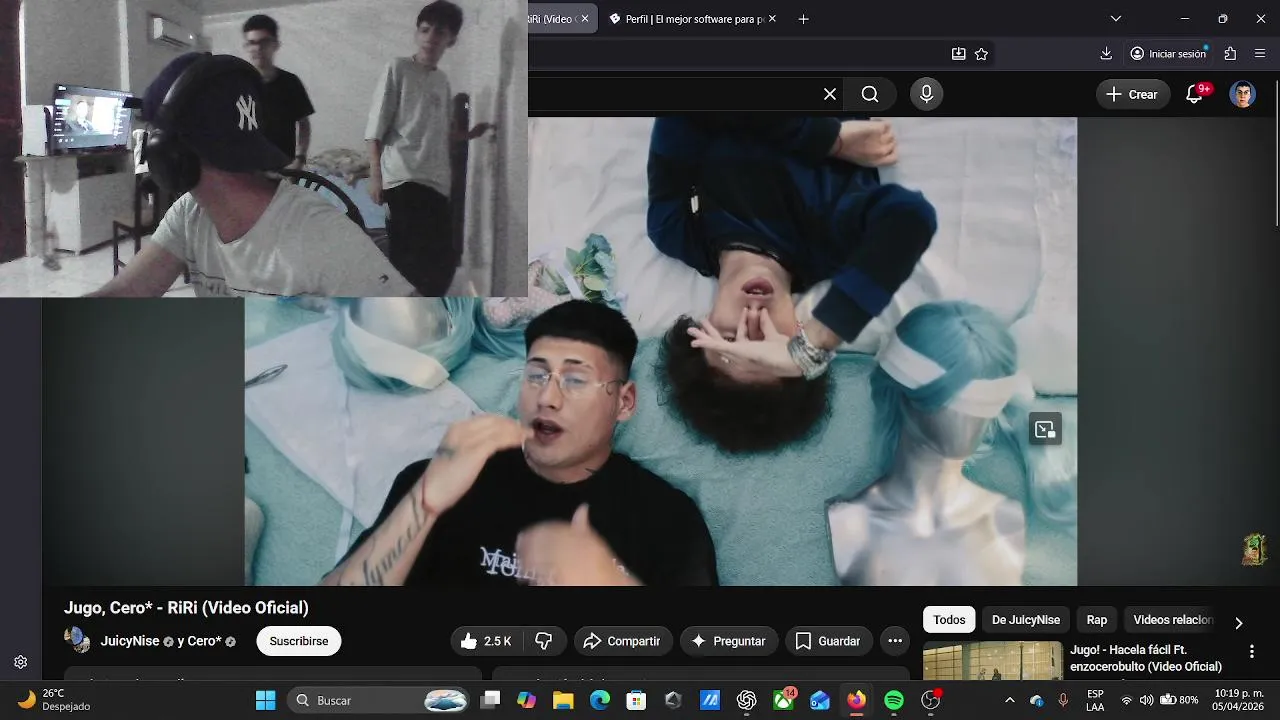1280x720 pixels.
Task: Open Spotify from the taskbar
Action: pyautogui.click(x=894, y=700)
